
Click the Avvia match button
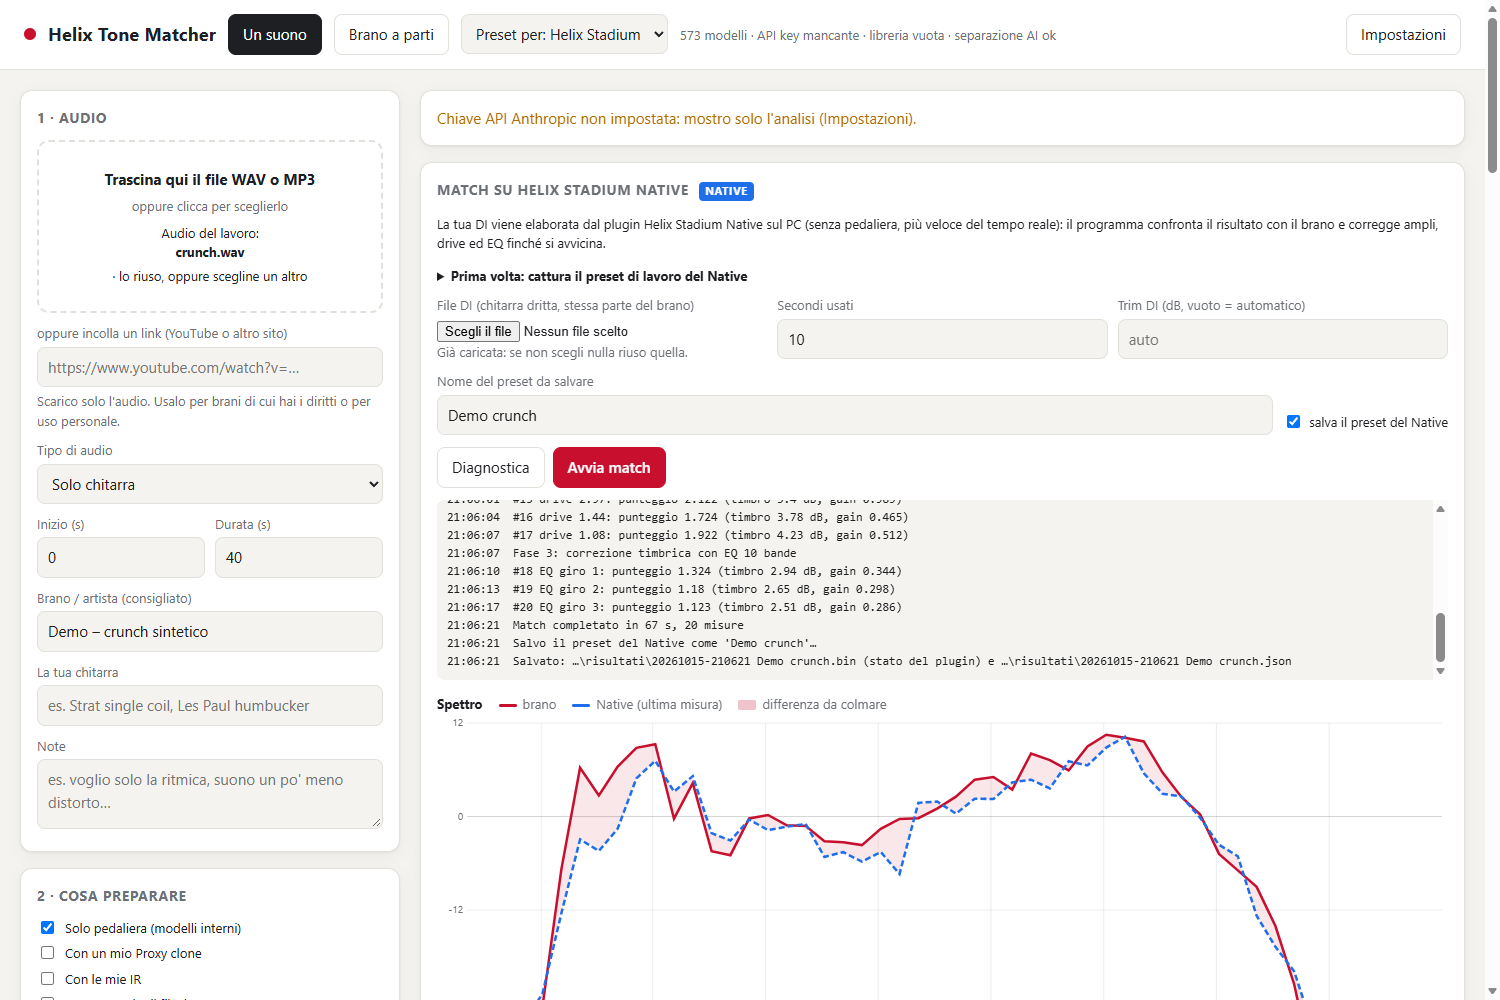[609, 467]
